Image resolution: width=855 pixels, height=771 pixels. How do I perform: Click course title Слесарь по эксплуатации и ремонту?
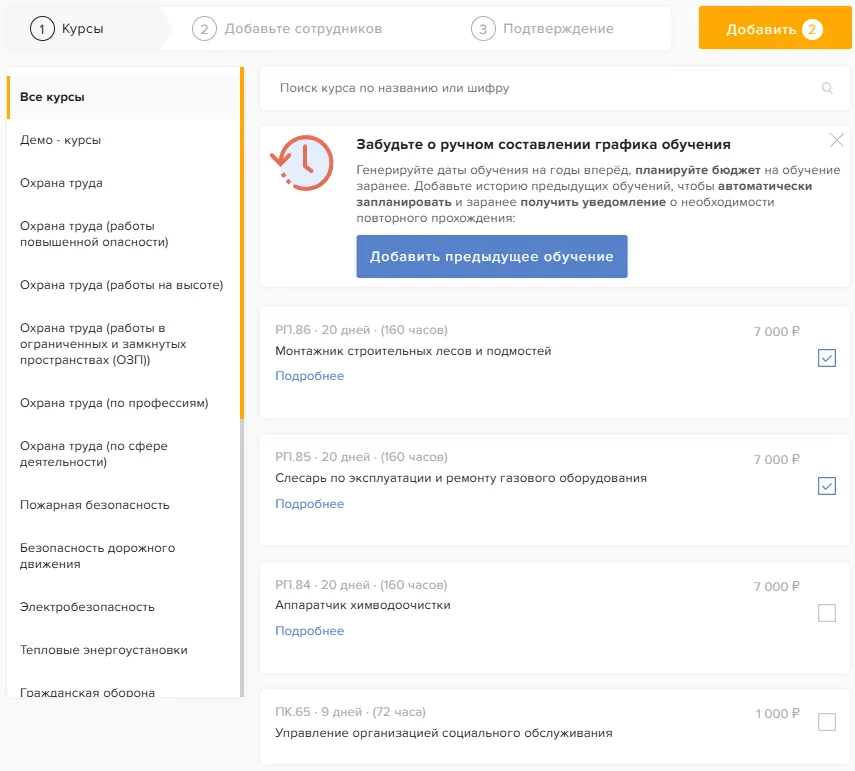click(x=461, y=478)
